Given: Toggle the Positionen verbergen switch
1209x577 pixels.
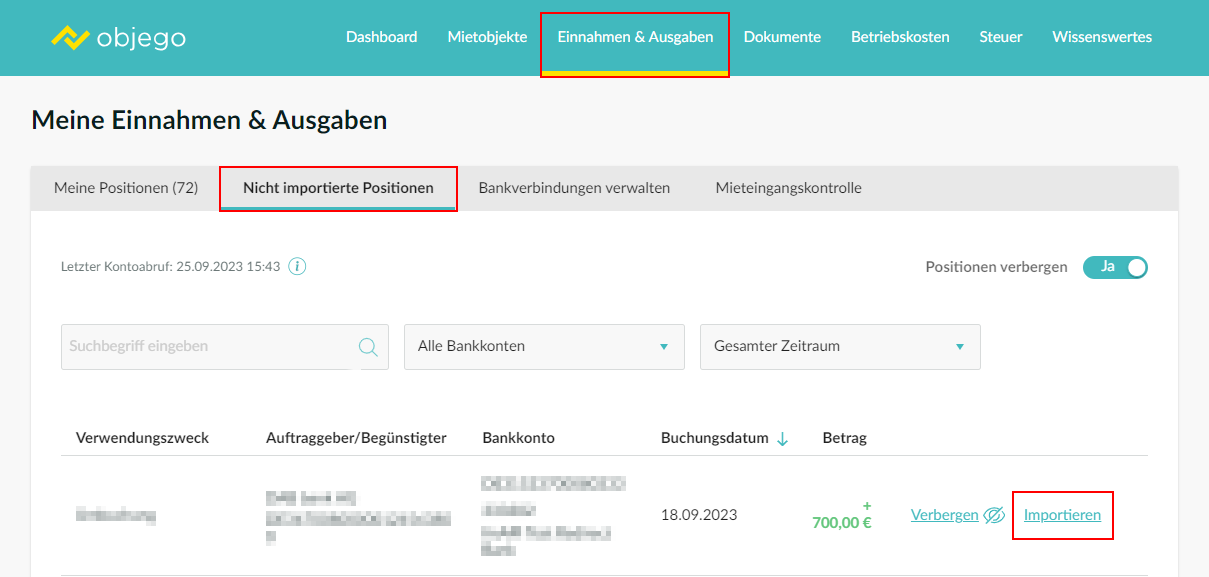Looking at the screenshot, I should [x=1115, y=268].
